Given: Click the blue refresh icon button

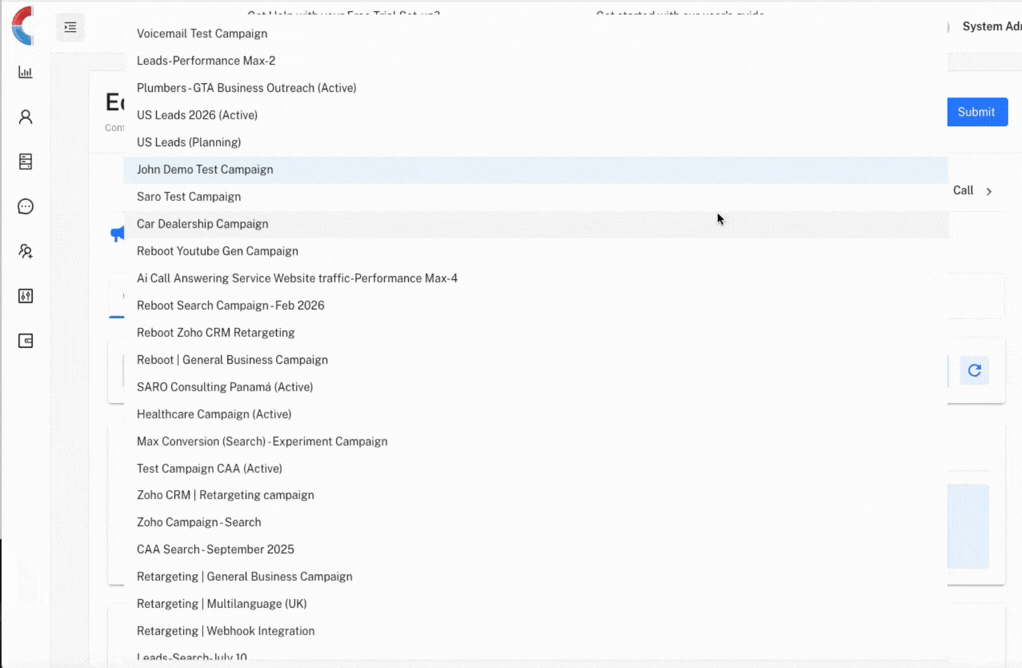Looking at the screenshot, I should 974,371.
